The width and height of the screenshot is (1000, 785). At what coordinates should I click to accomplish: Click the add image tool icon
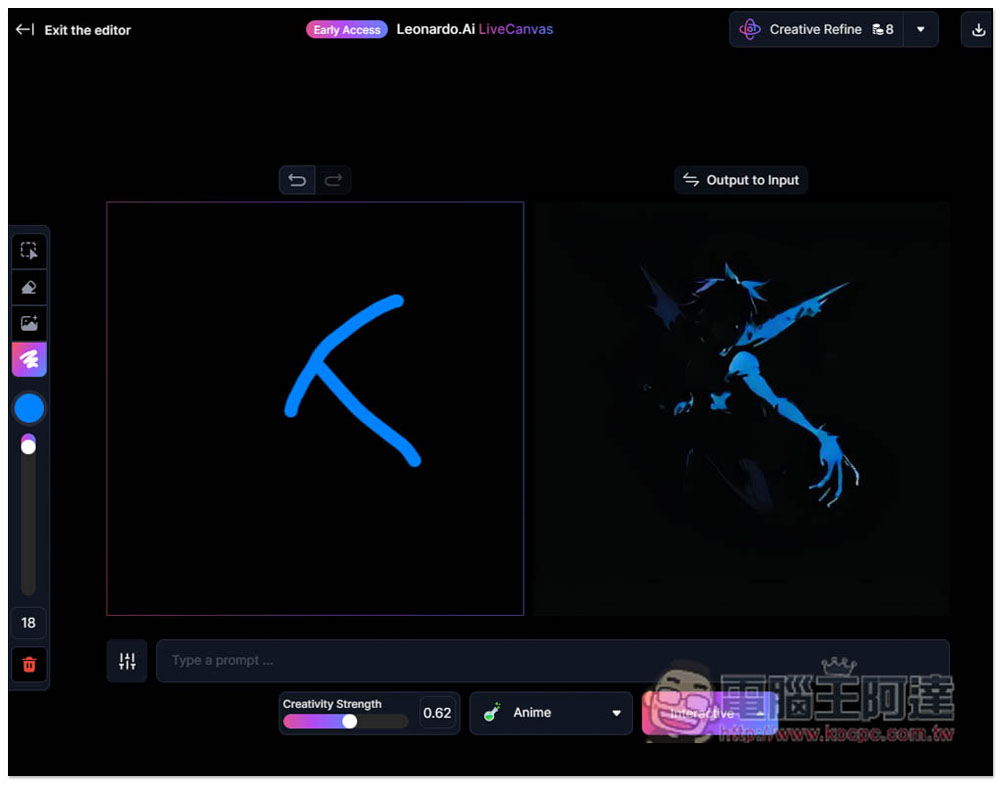tap(29, 323)
